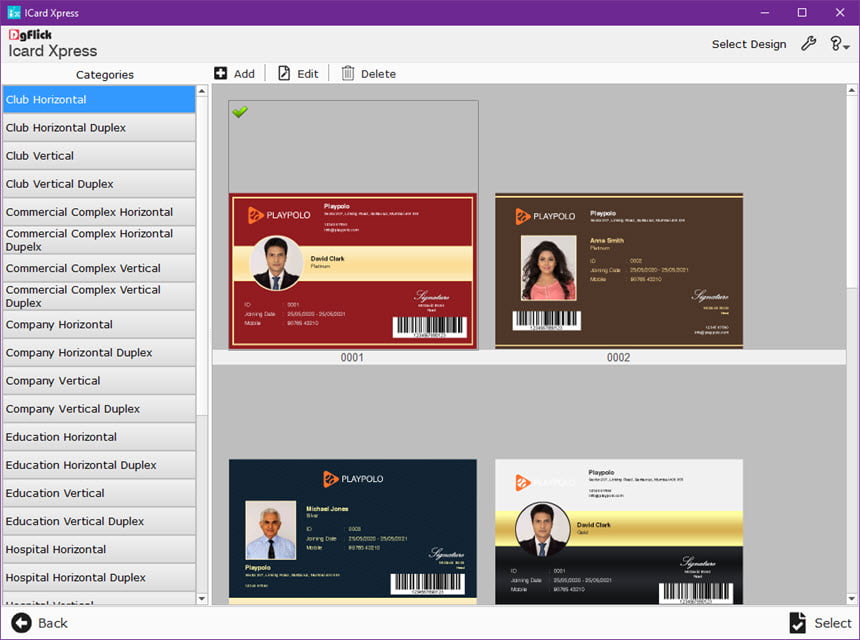
Task: Click the Categories scrollbar up arrow
Action: 202,91
